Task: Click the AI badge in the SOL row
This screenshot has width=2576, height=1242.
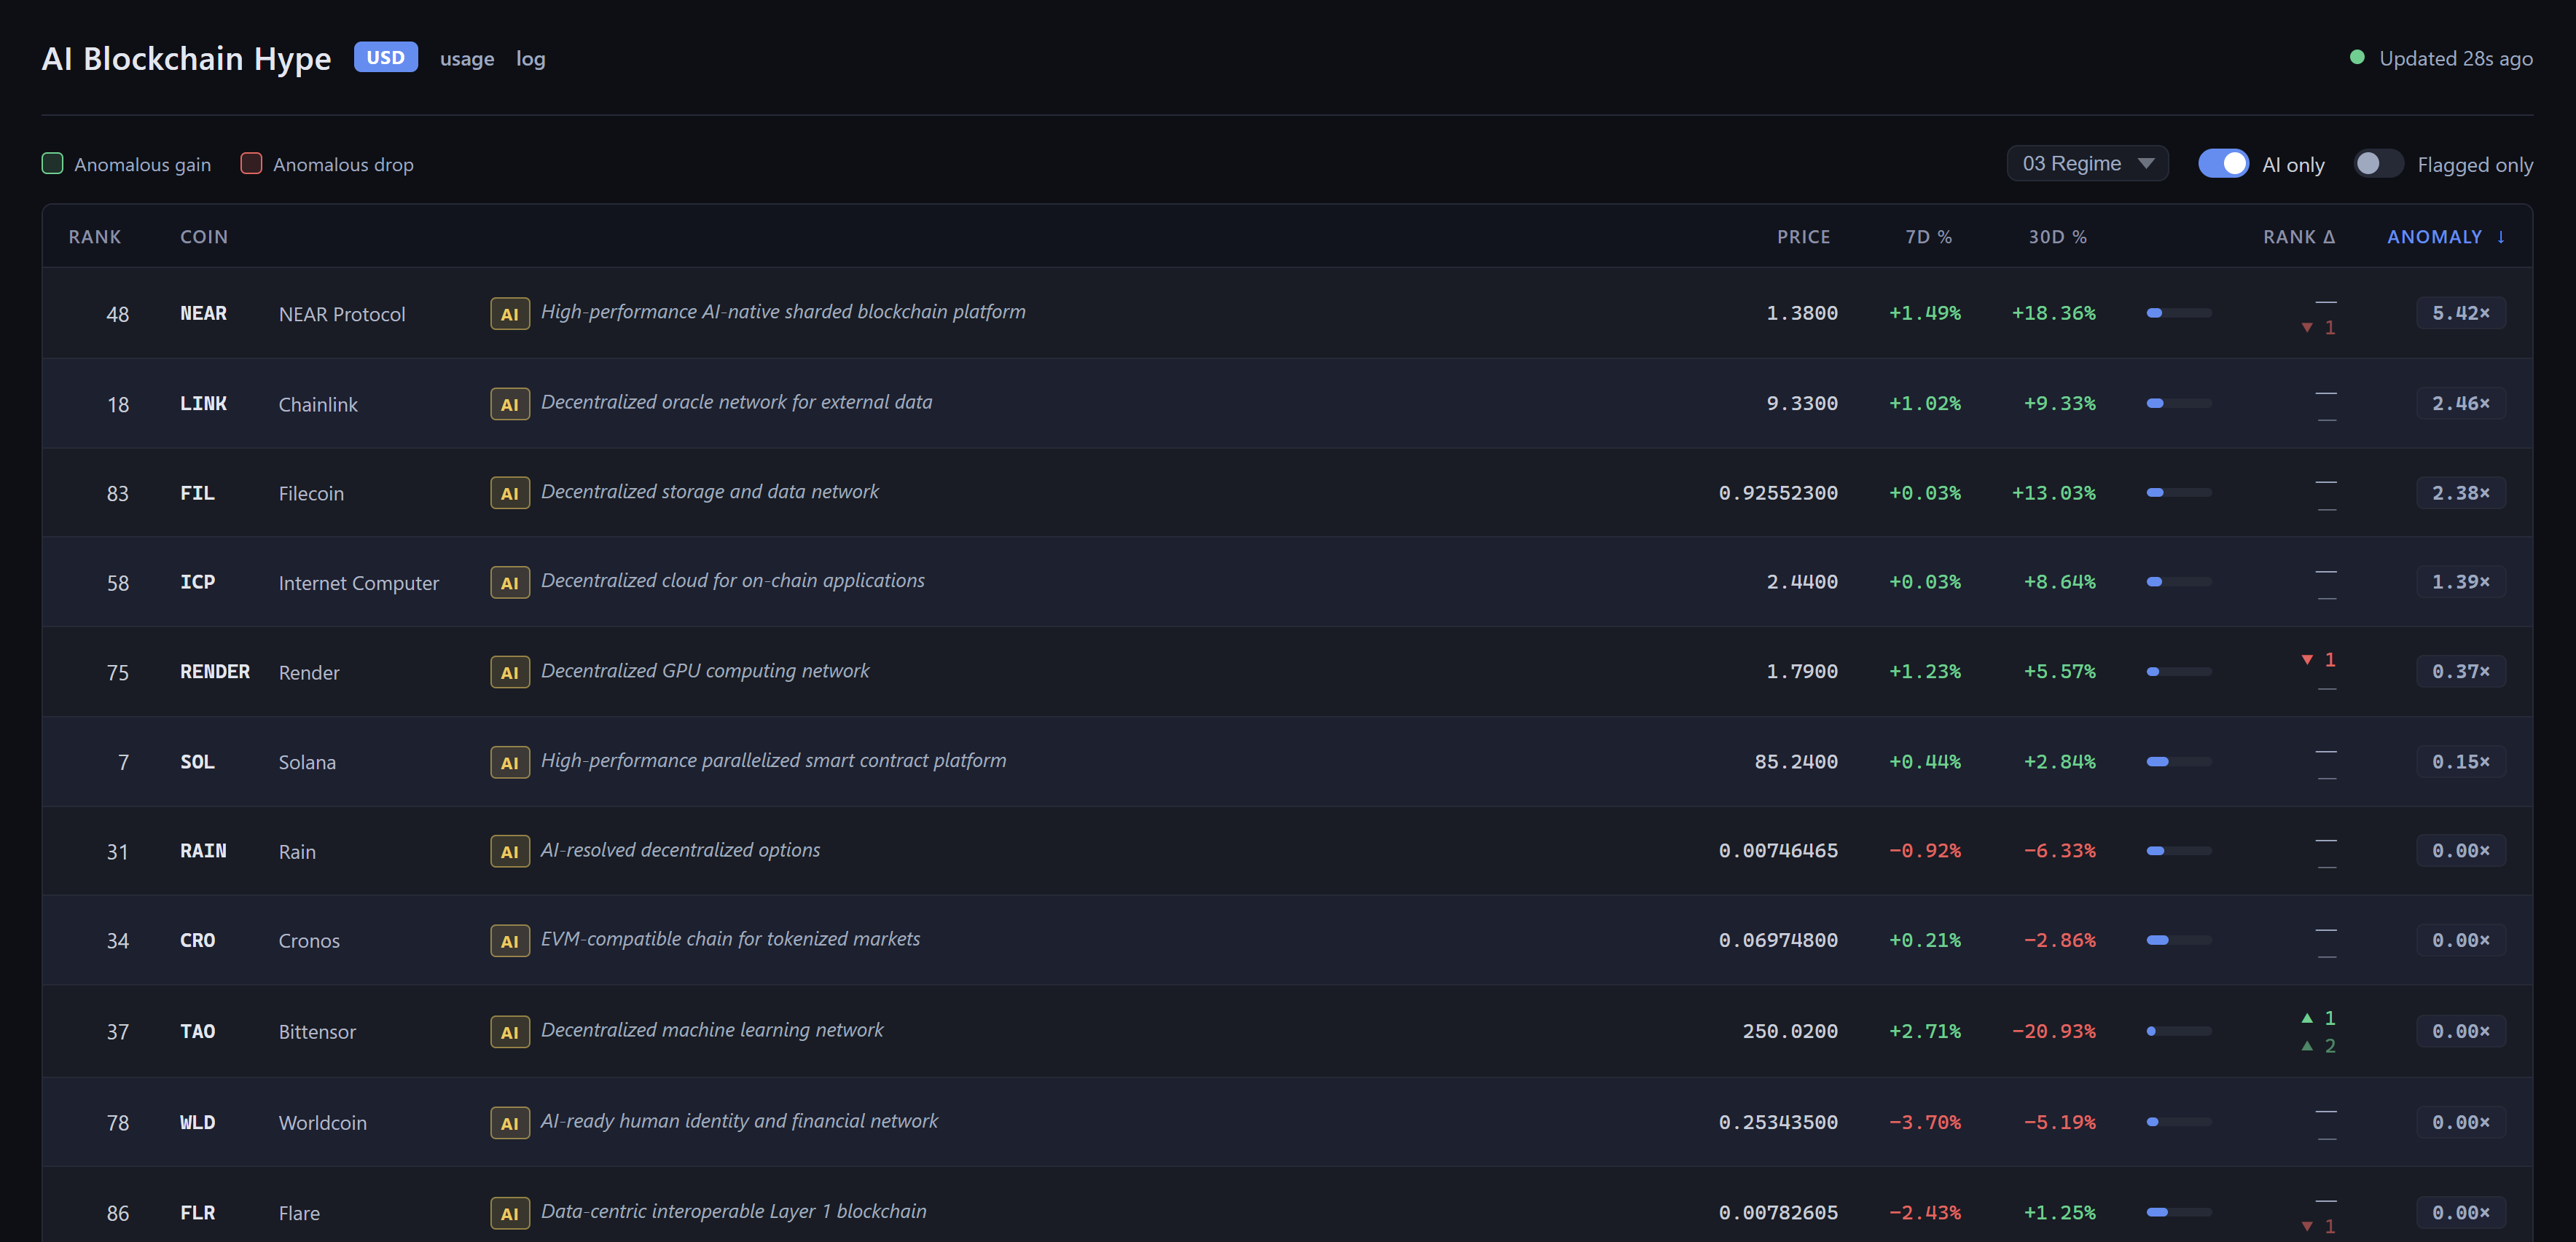Action: coord(509,762)
